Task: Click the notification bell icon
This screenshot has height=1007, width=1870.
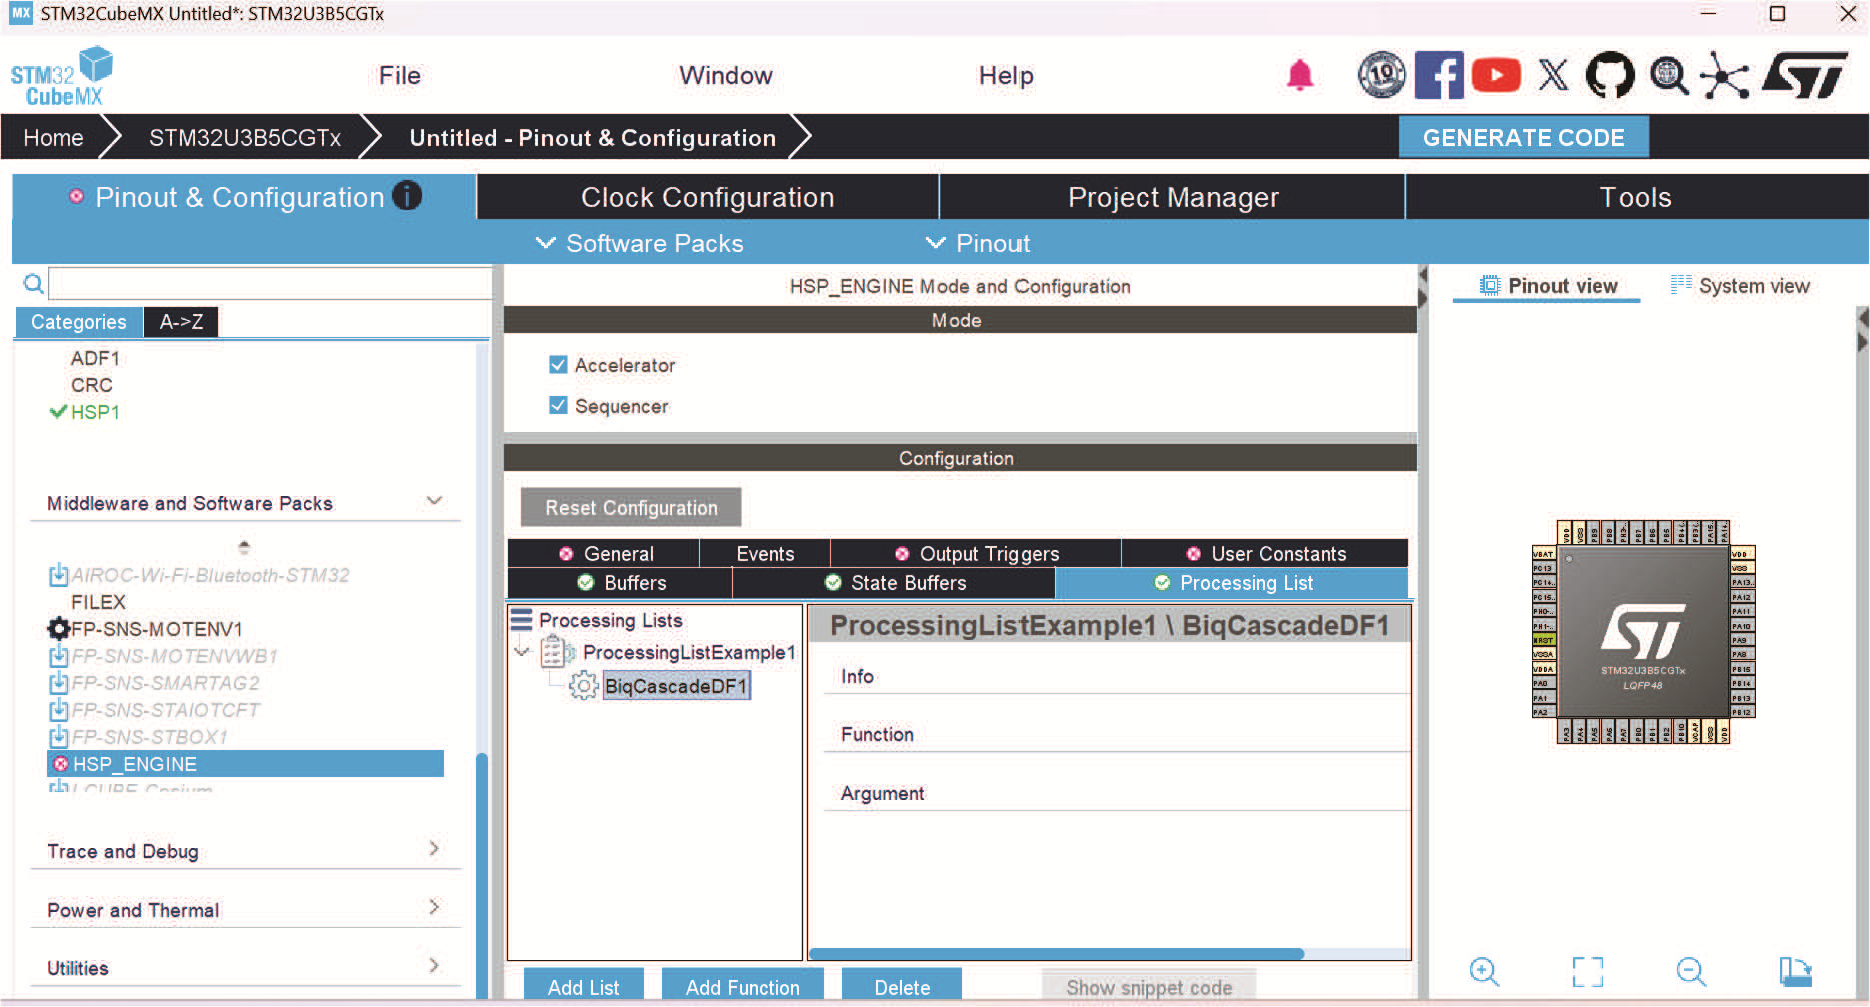Action: click(1299, 76)
